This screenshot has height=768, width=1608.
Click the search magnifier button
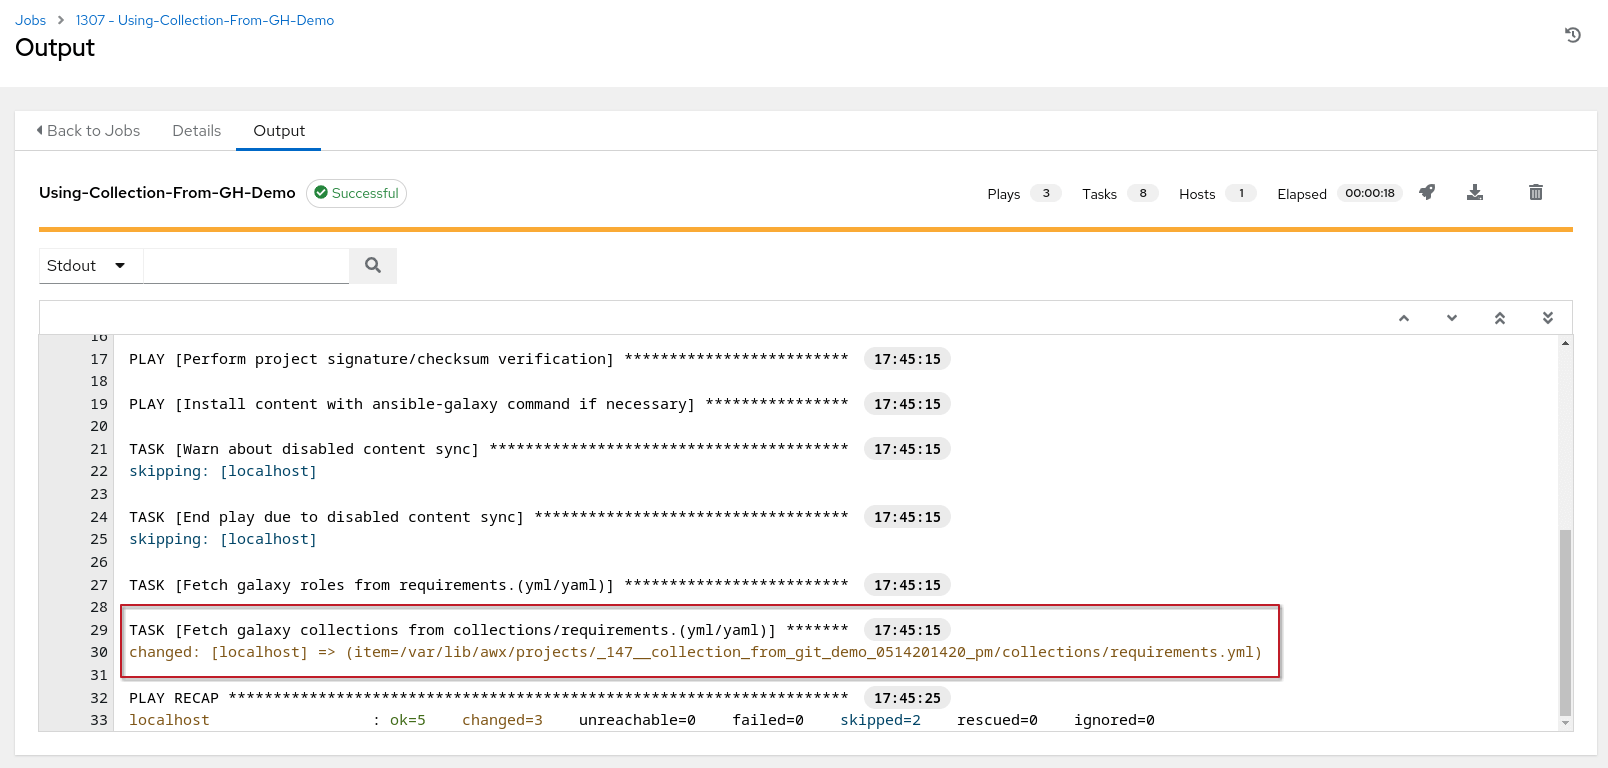point(373,265)
